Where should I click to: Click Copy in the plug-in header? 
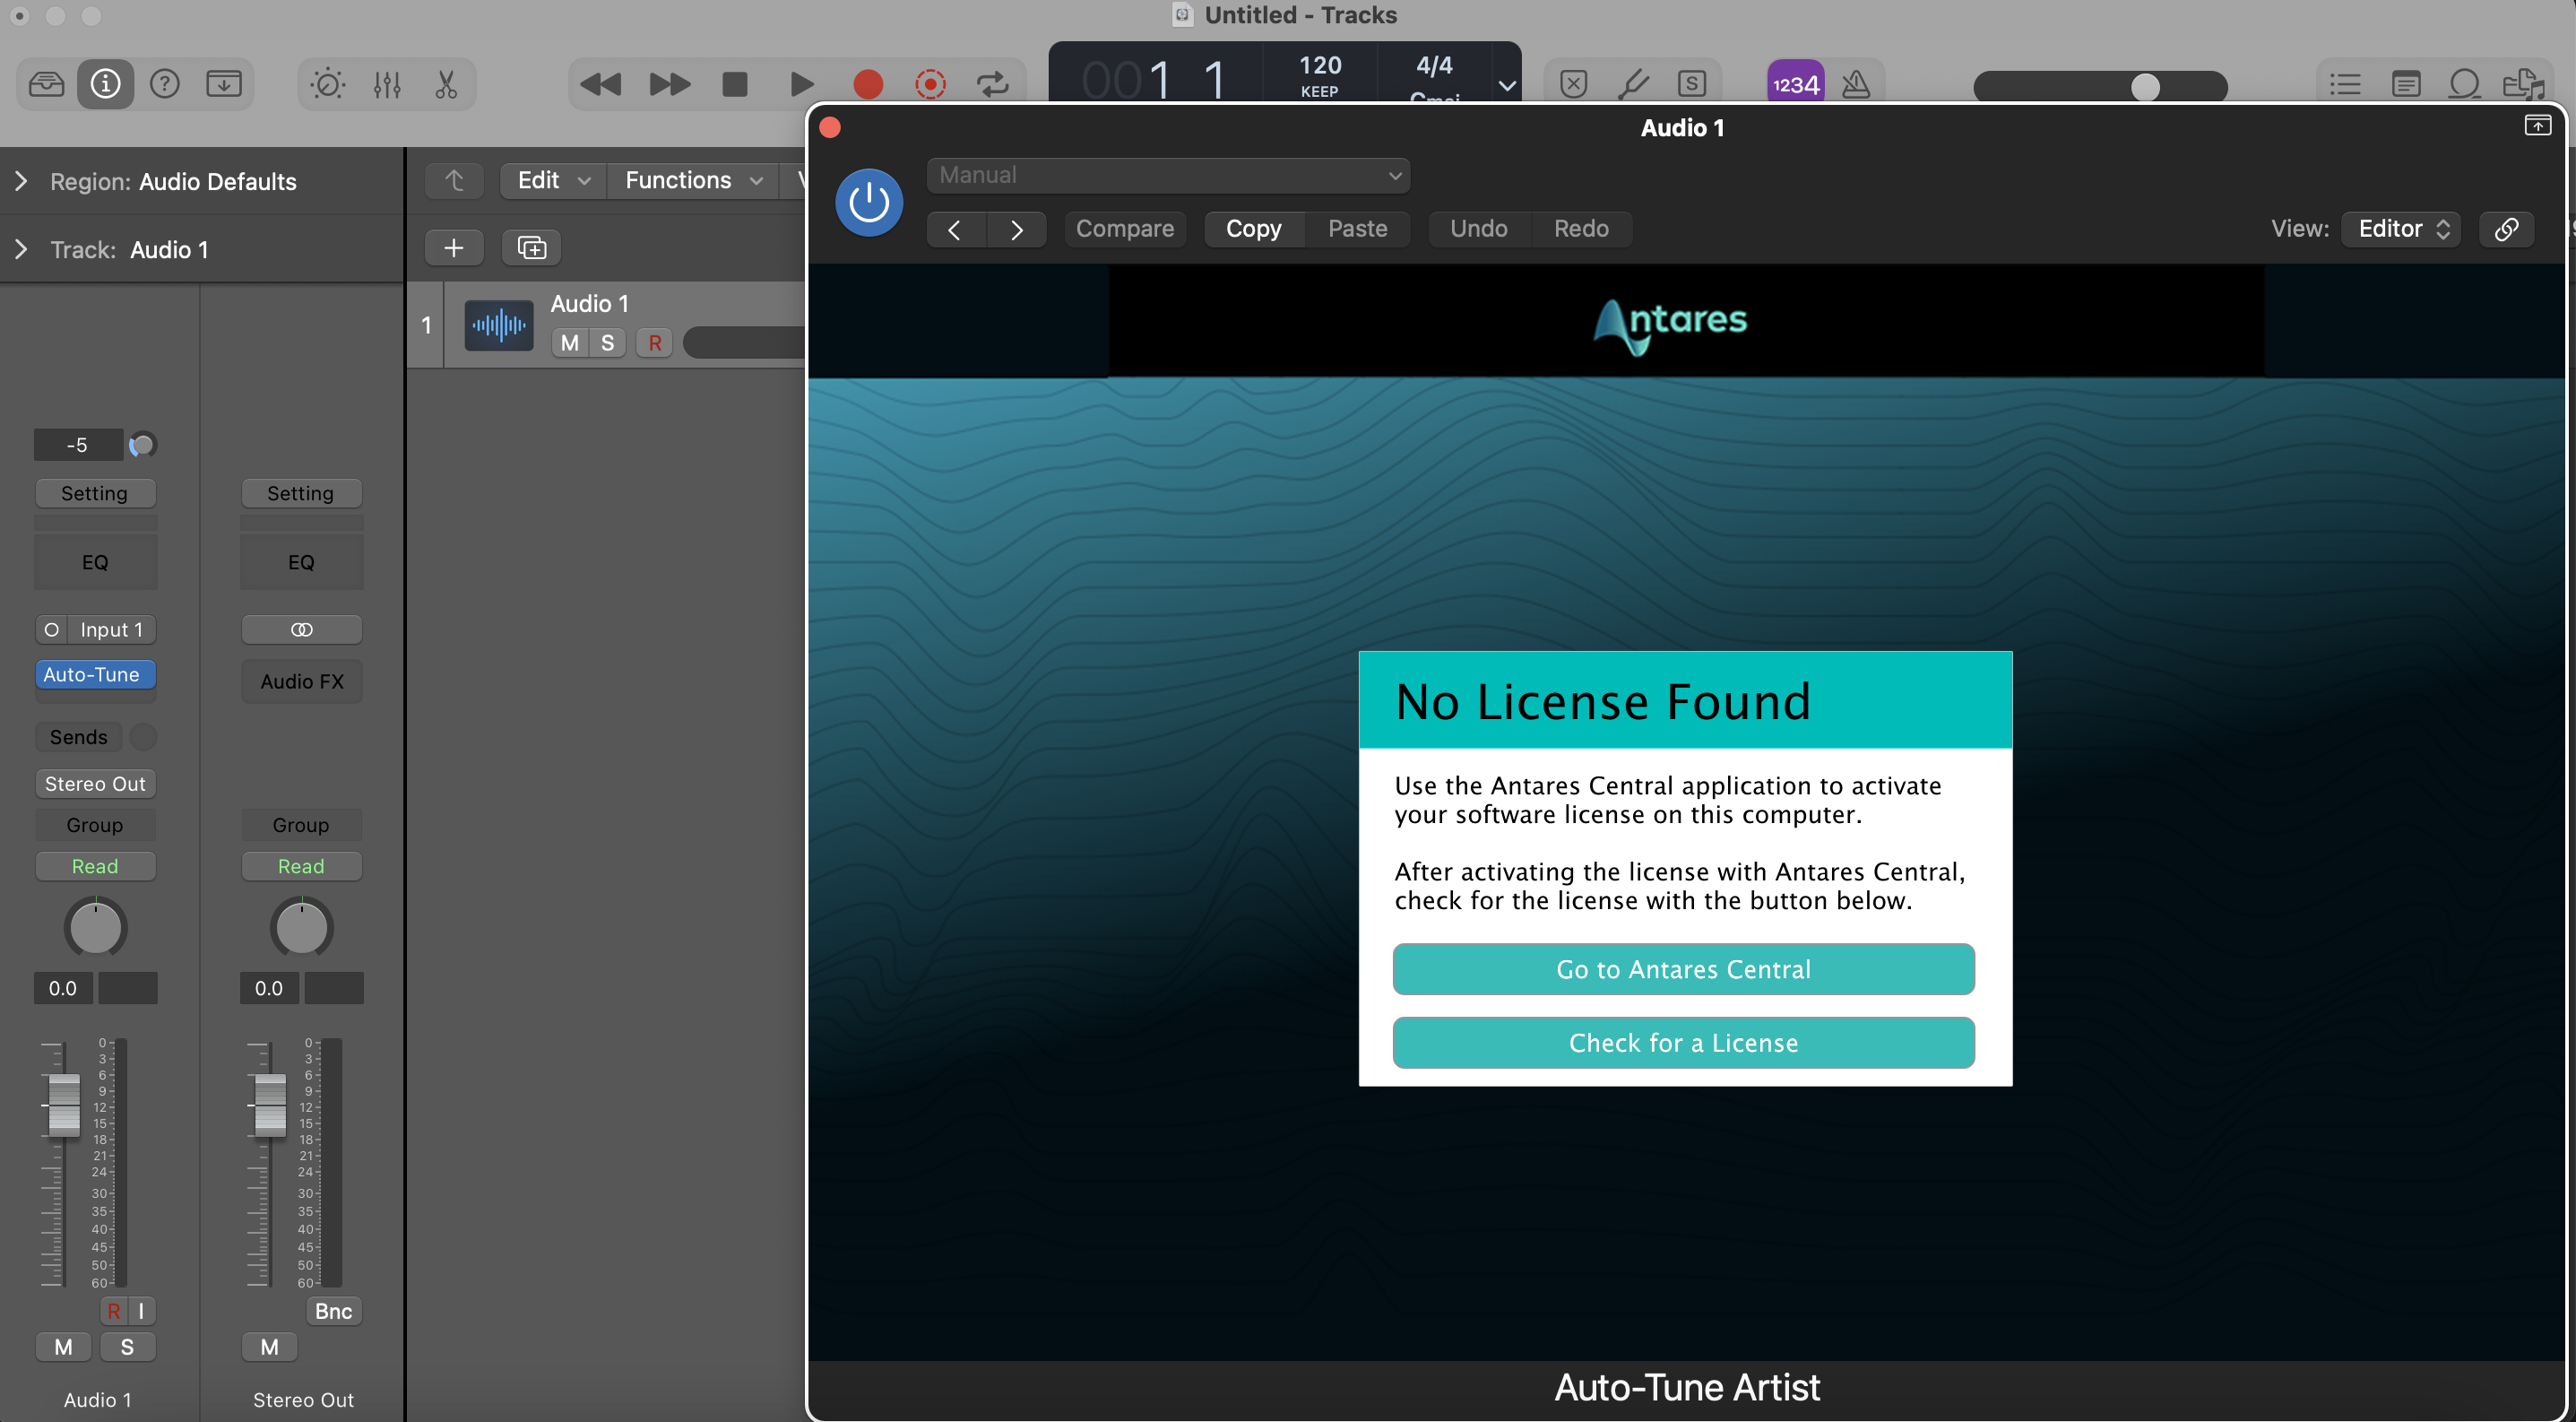tap(1254, 229)
